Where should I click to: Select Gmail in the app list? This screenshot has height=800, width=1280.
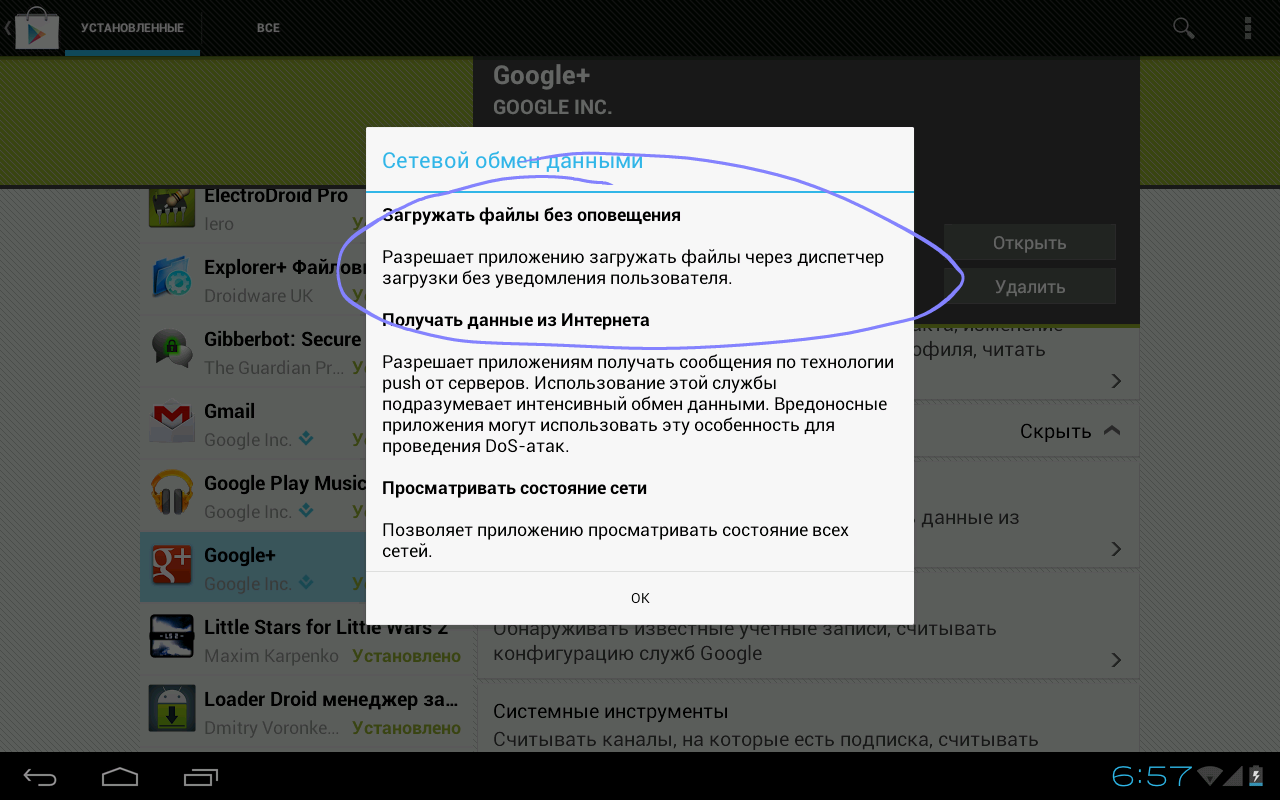pyautogui.click(x=306, y=424)
